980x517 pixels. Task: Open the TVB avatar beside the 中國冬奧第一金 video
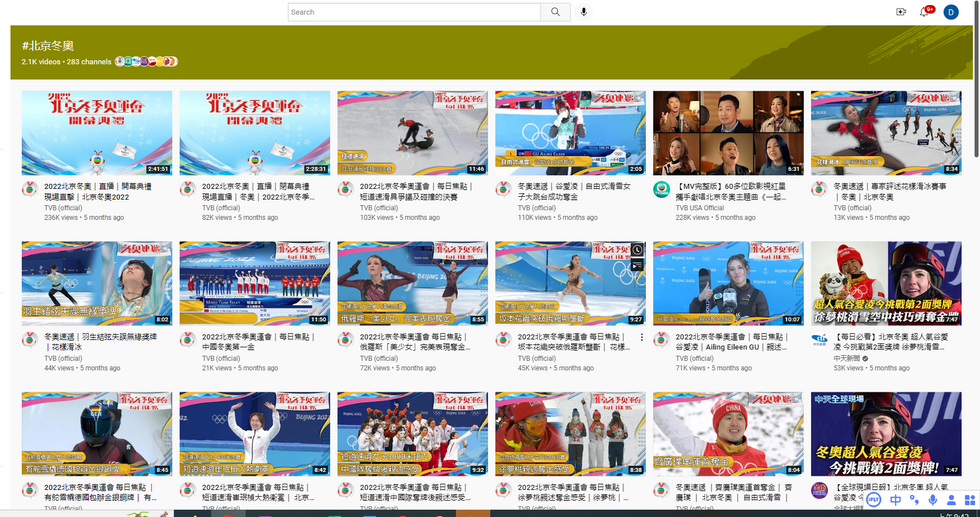click(x=188, y=339)
